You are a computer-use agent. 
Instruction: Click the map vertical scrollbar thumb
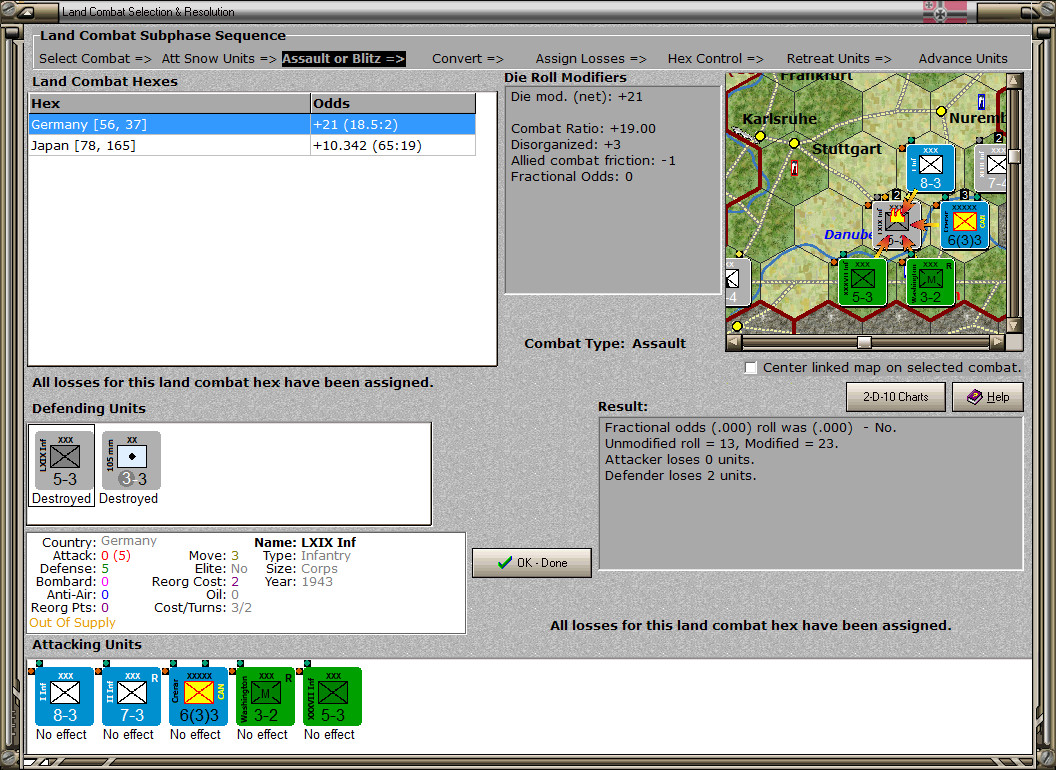pos(1014,156)
